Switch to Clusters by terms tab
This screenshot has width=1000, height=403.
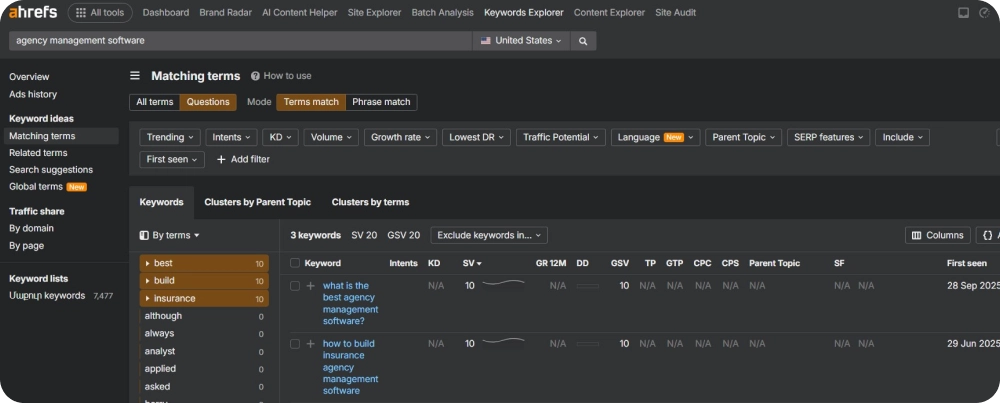(x=371, y=202)
